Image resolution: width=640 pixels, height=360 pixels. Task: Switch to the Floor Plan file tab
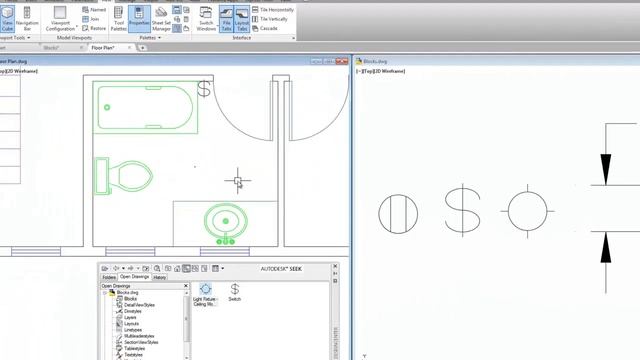[x=102, y=48]
